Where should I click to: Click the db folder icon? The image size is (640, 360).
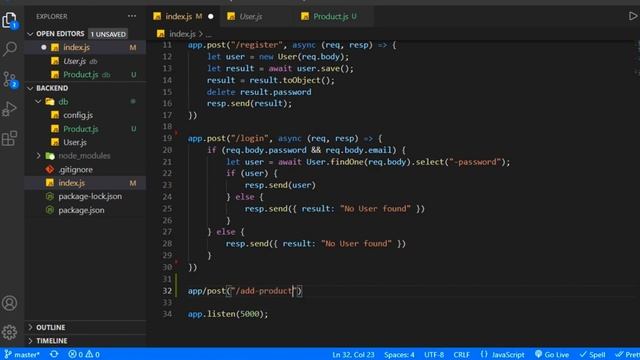click(x=50, y=102)
